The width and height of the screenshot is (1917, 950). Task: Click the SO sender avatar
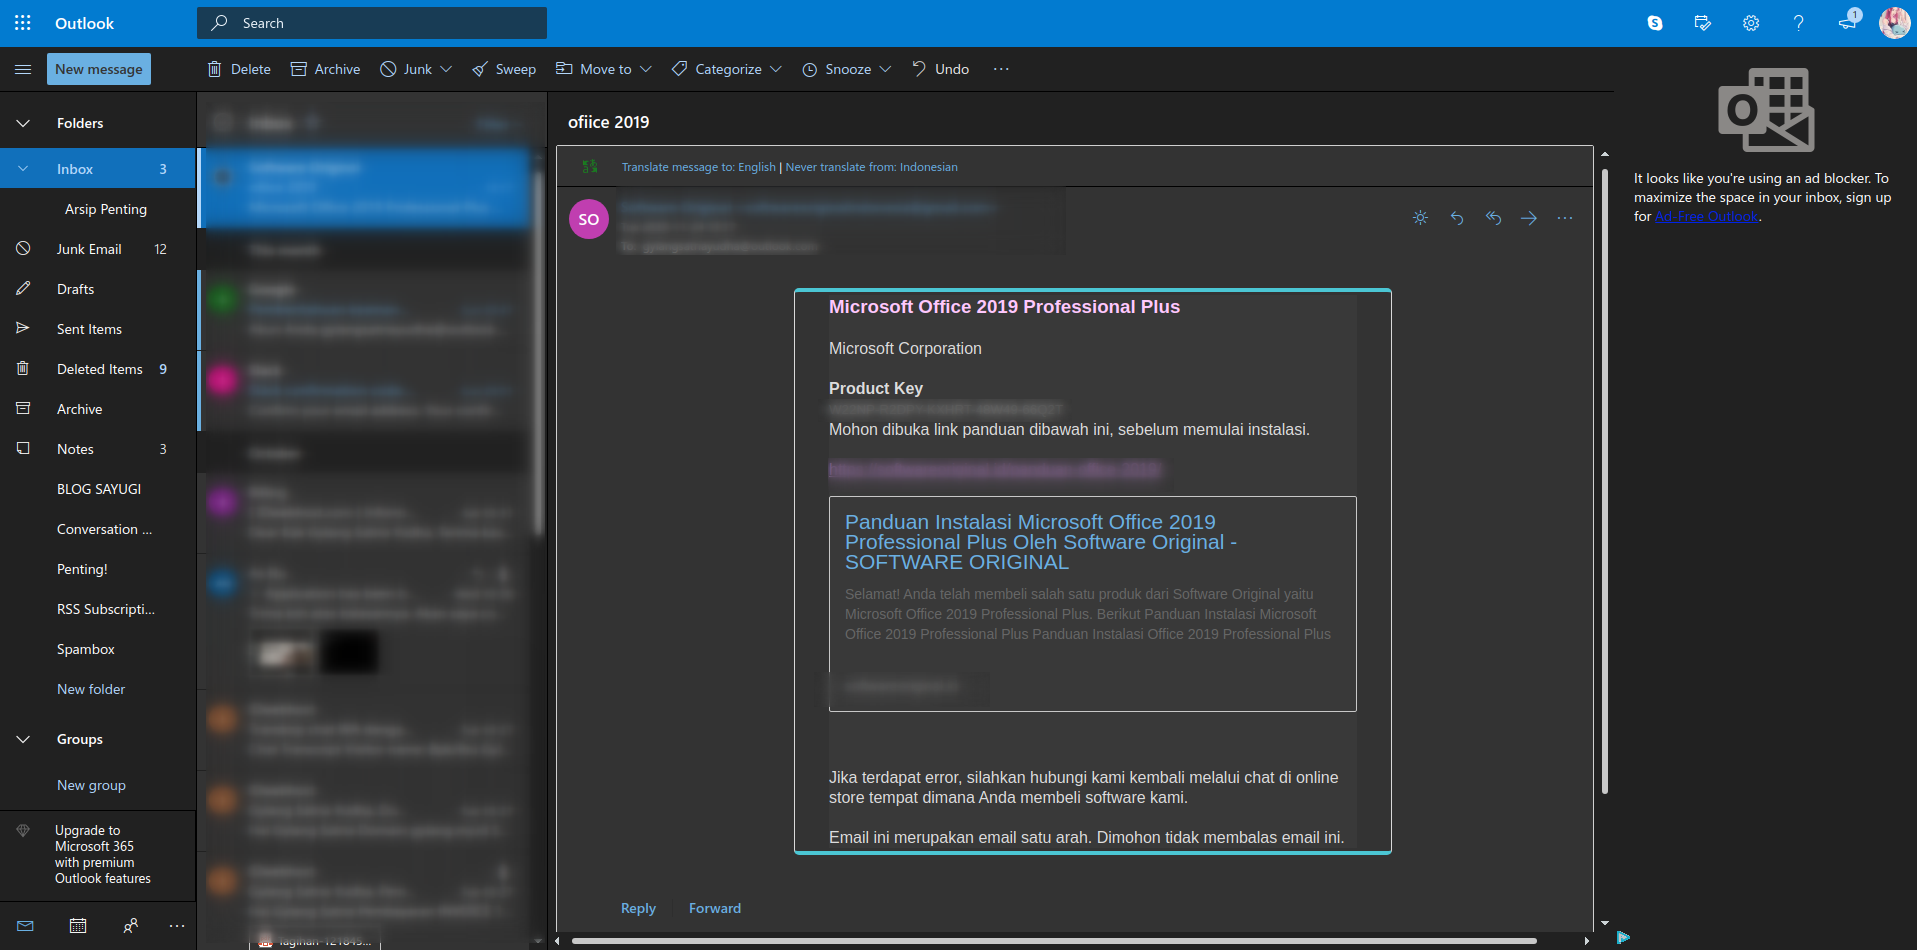coord(589,219)
